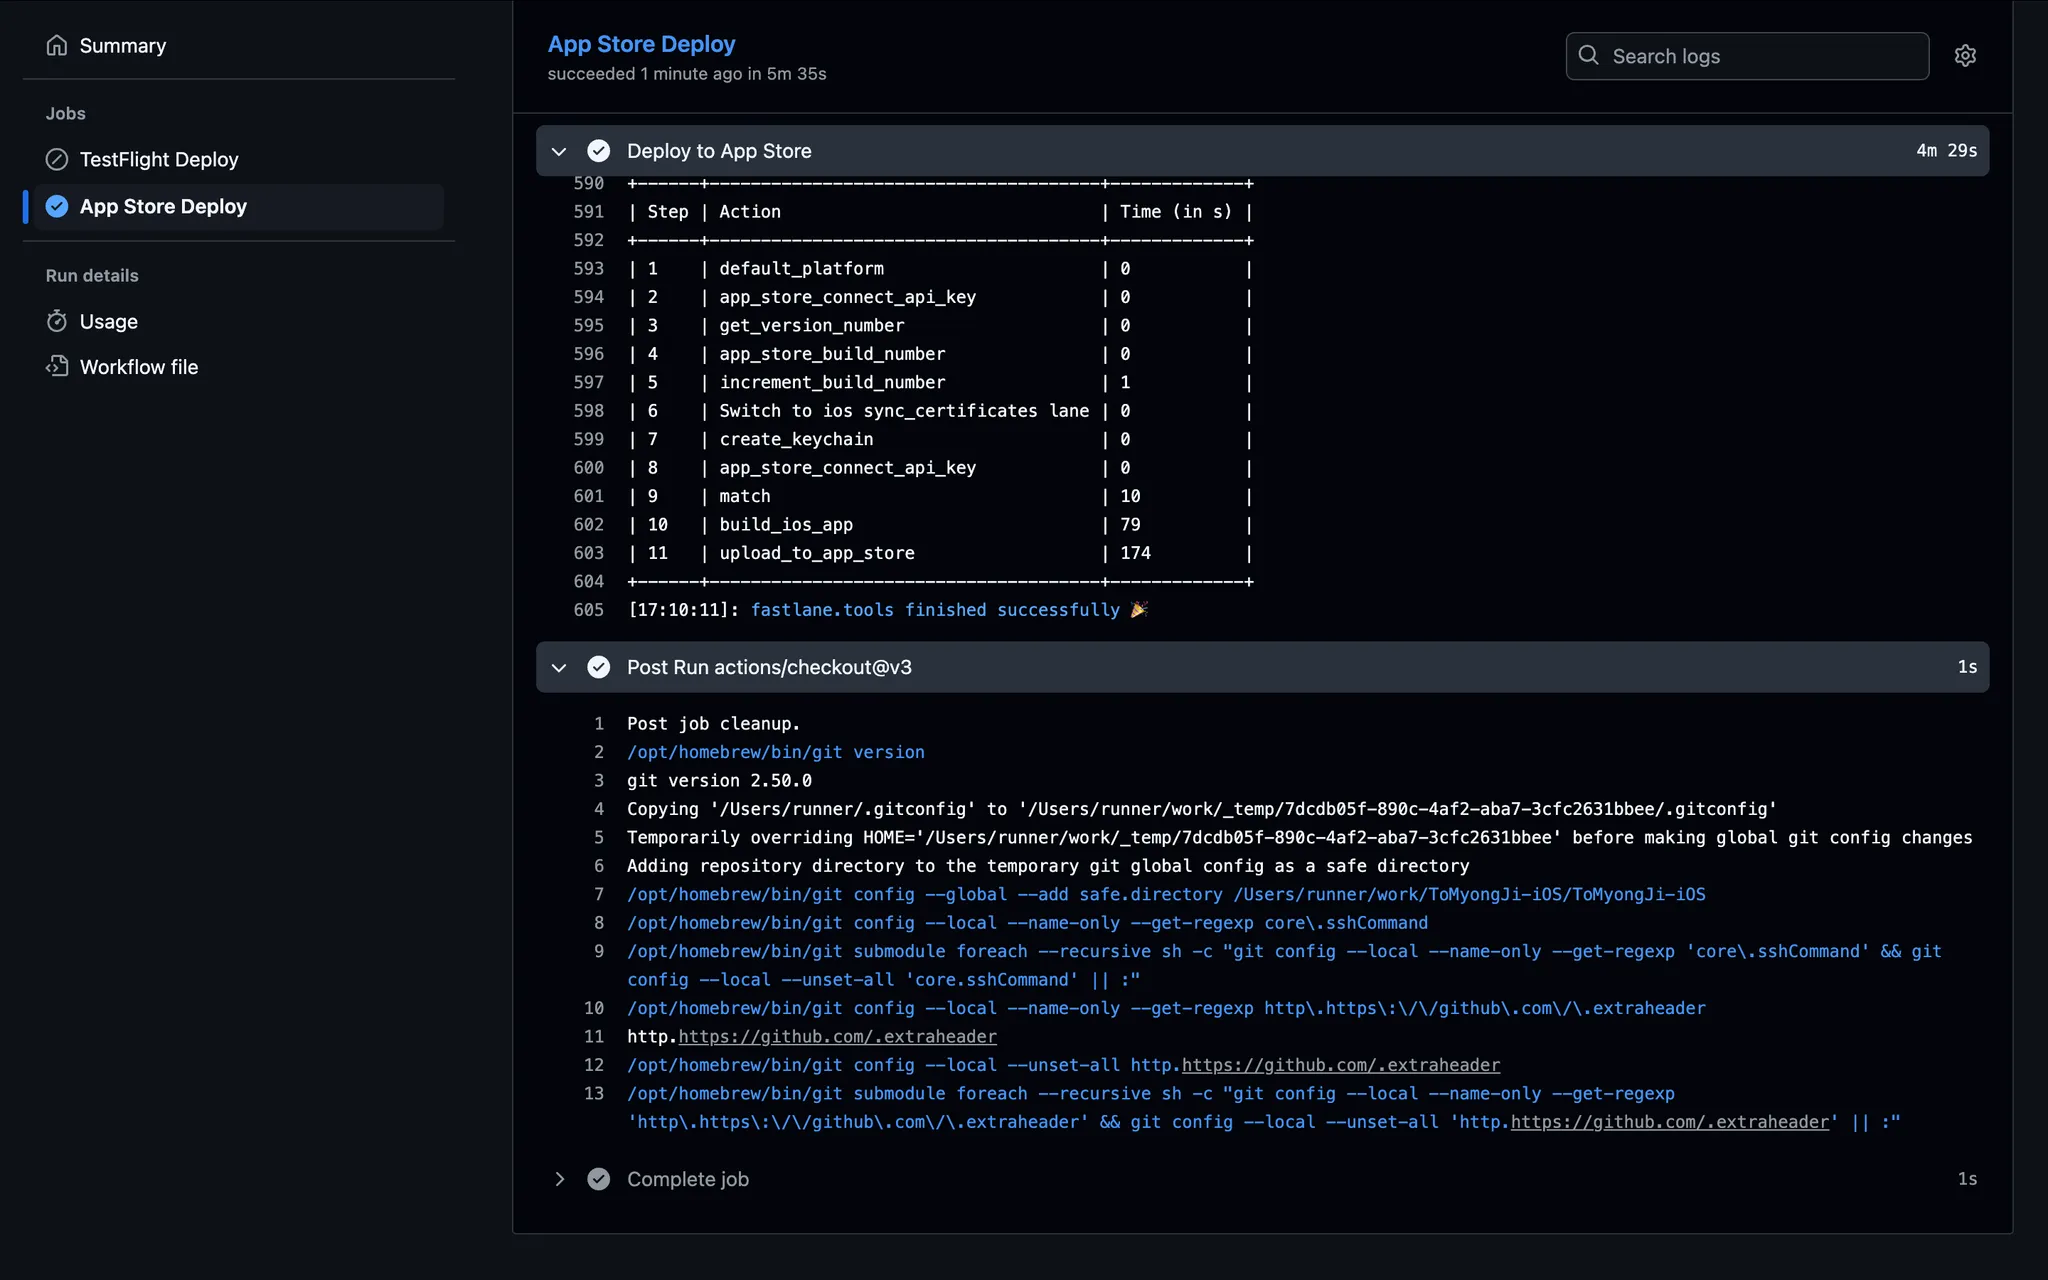This screenshot has width=2048, height=1280.
Task: Click Post Run checkout success check icon
Action: [x=598, y=667]
